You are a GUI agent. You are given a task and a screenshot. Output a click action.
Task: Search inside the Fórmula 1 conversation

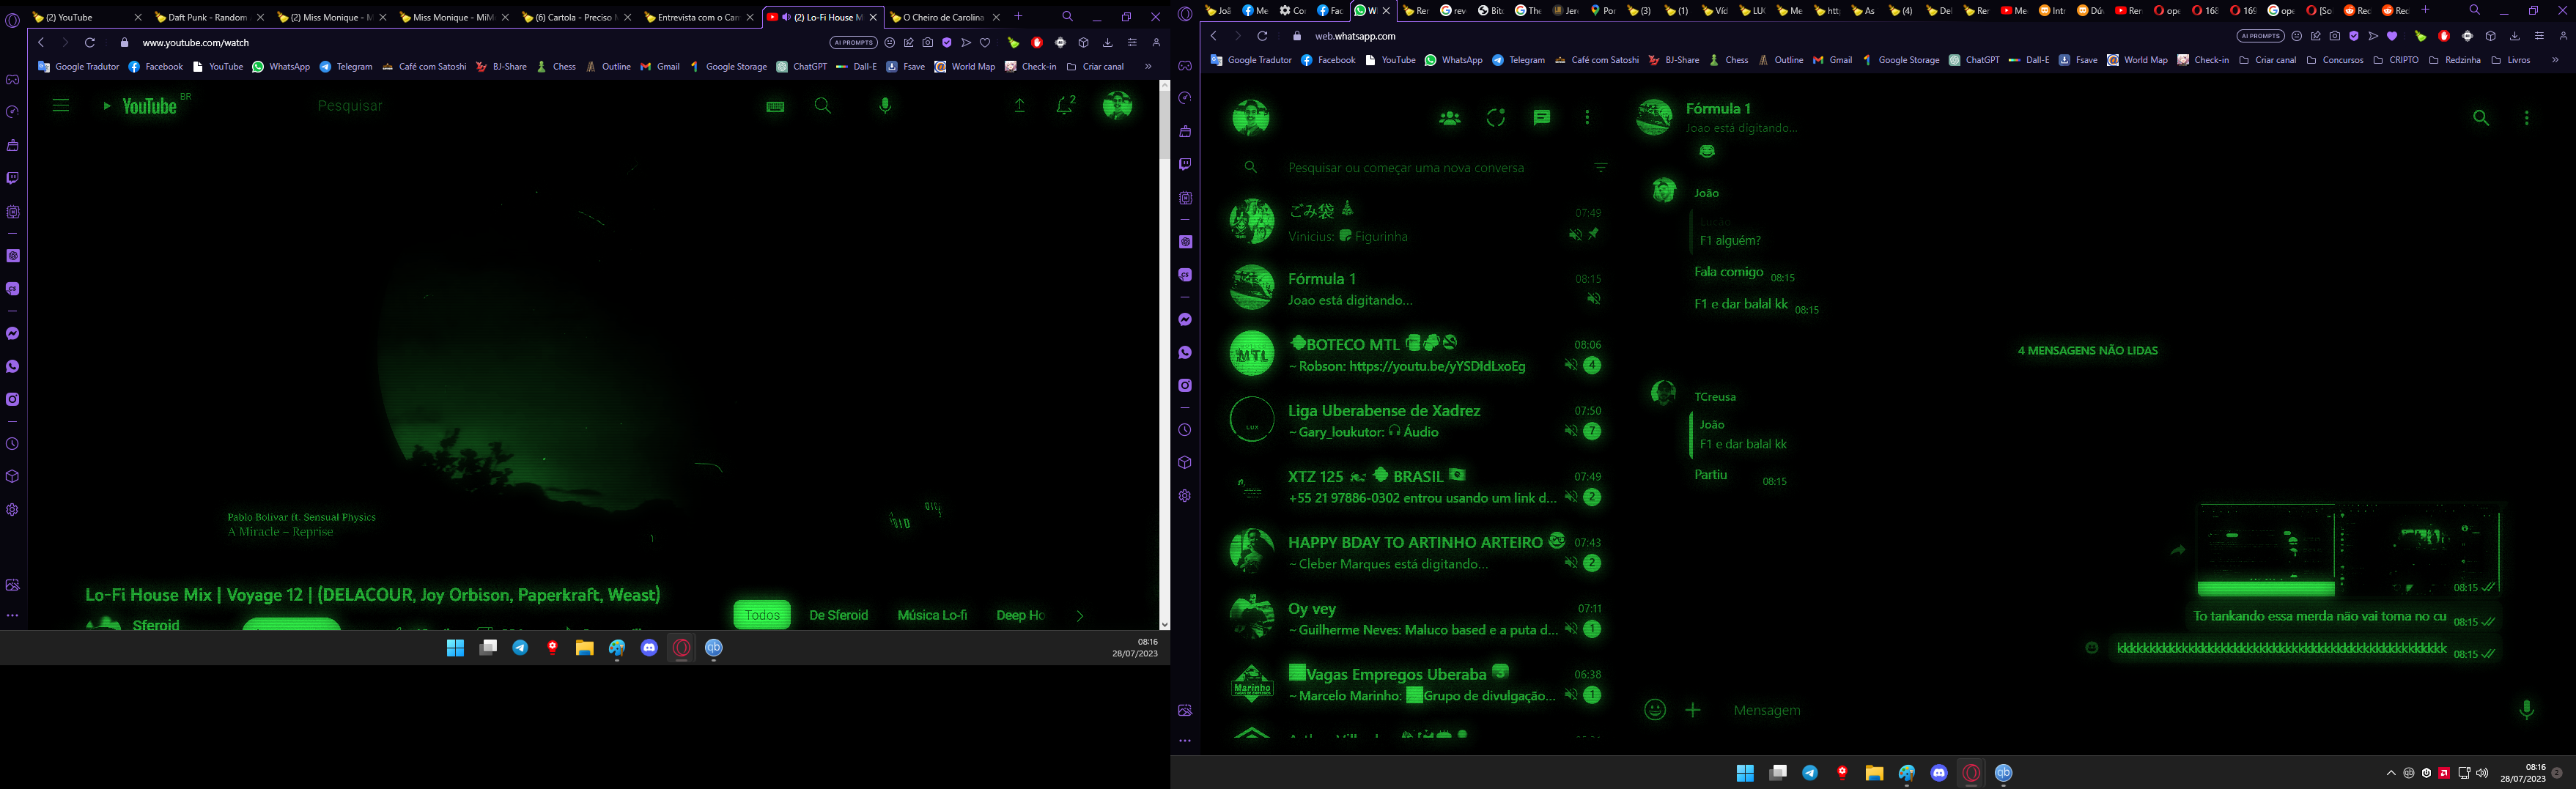[x=2482, y=118]
